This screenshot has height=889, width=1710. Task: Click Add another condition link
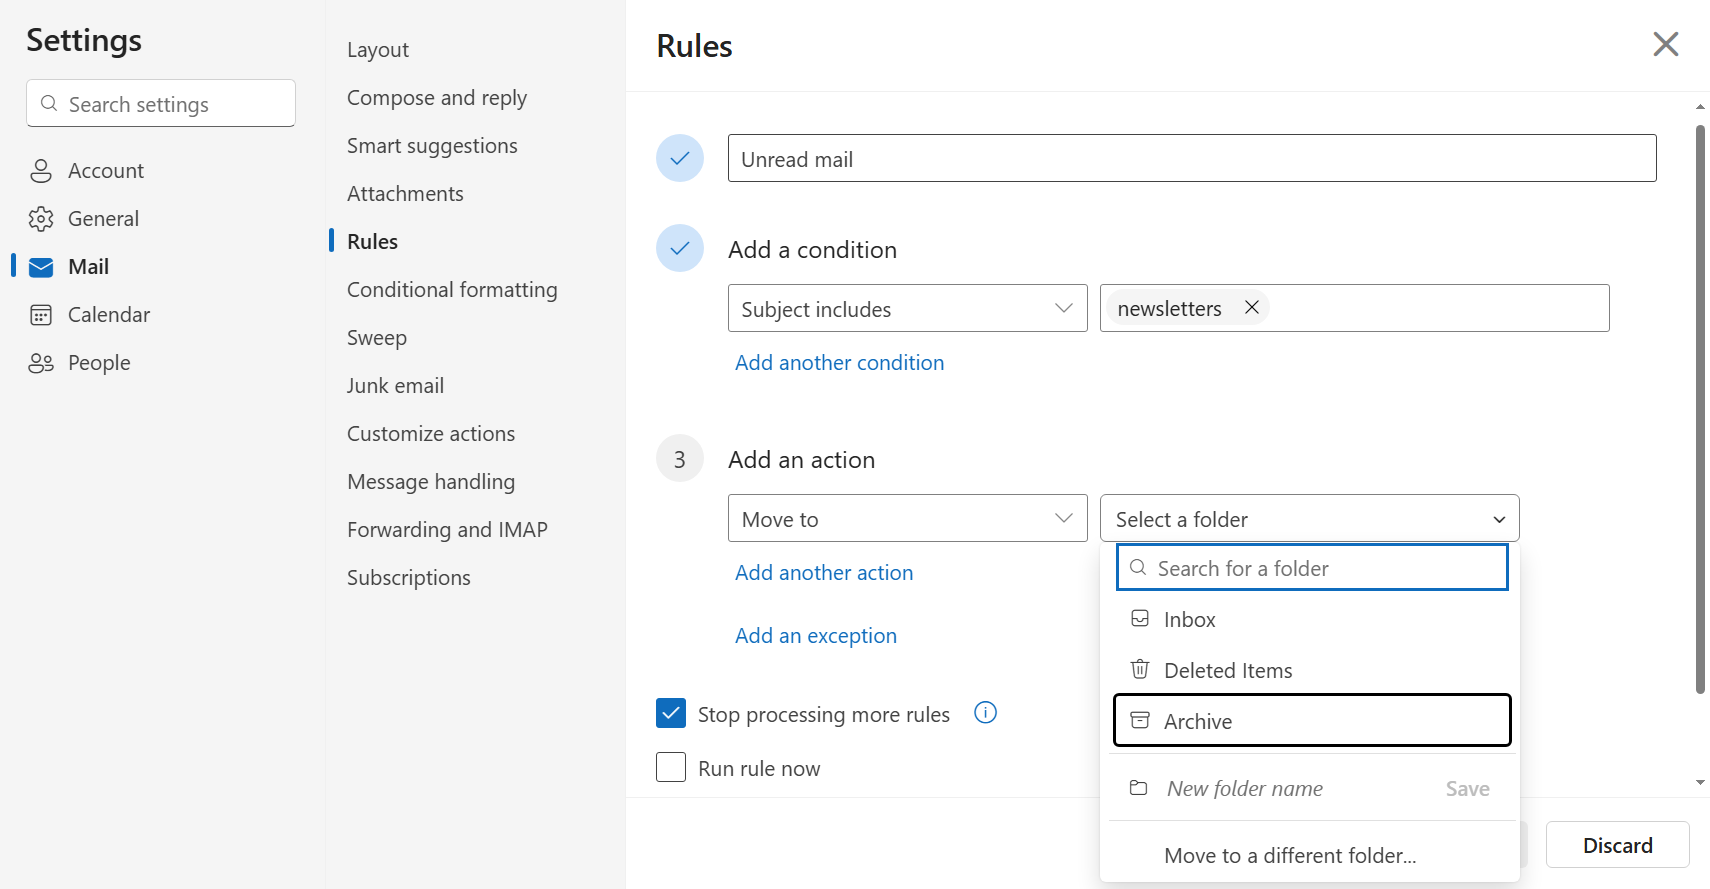point(840,363)
